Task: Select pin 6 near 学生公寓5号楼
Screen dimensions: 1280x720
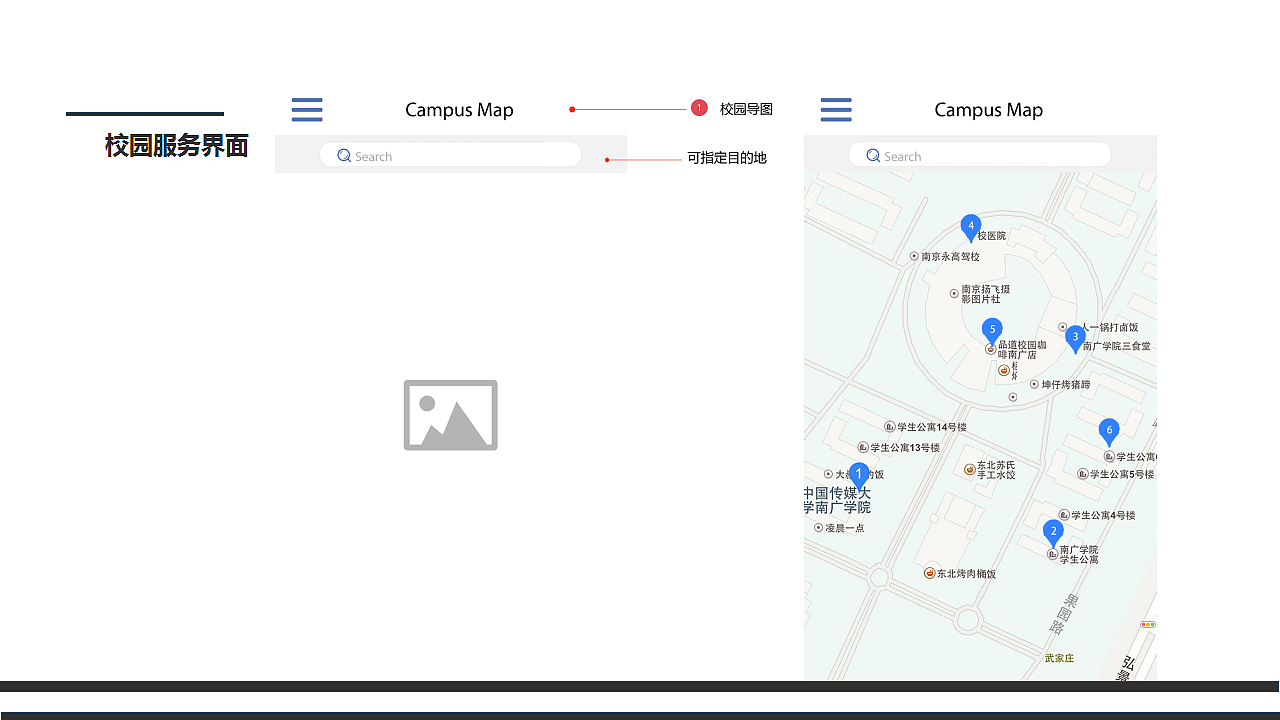Action: (1109, 431)
